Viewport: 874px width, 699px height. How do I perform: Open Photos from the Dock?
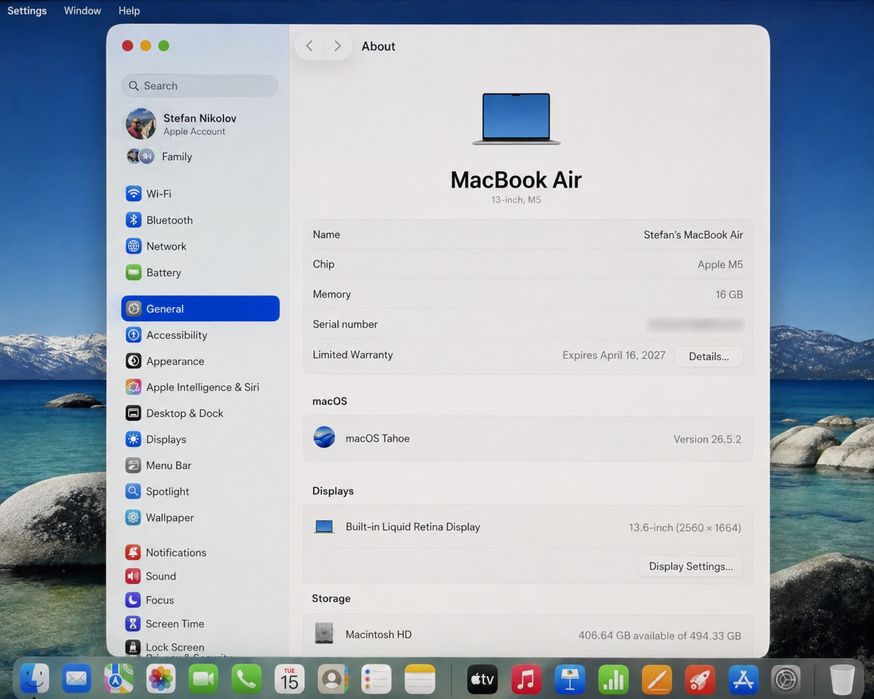[x=161, y=678]
